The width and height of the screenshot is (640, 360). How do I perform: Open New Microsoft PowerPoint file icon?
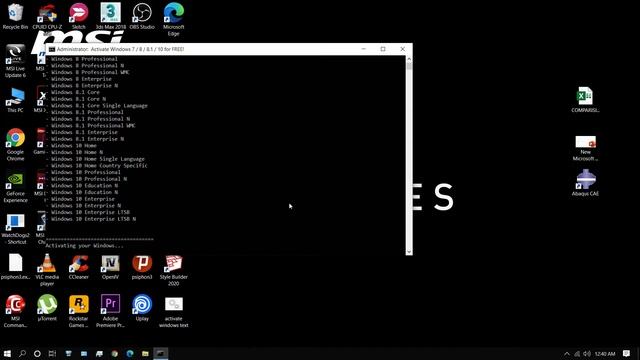pos(585,148)
